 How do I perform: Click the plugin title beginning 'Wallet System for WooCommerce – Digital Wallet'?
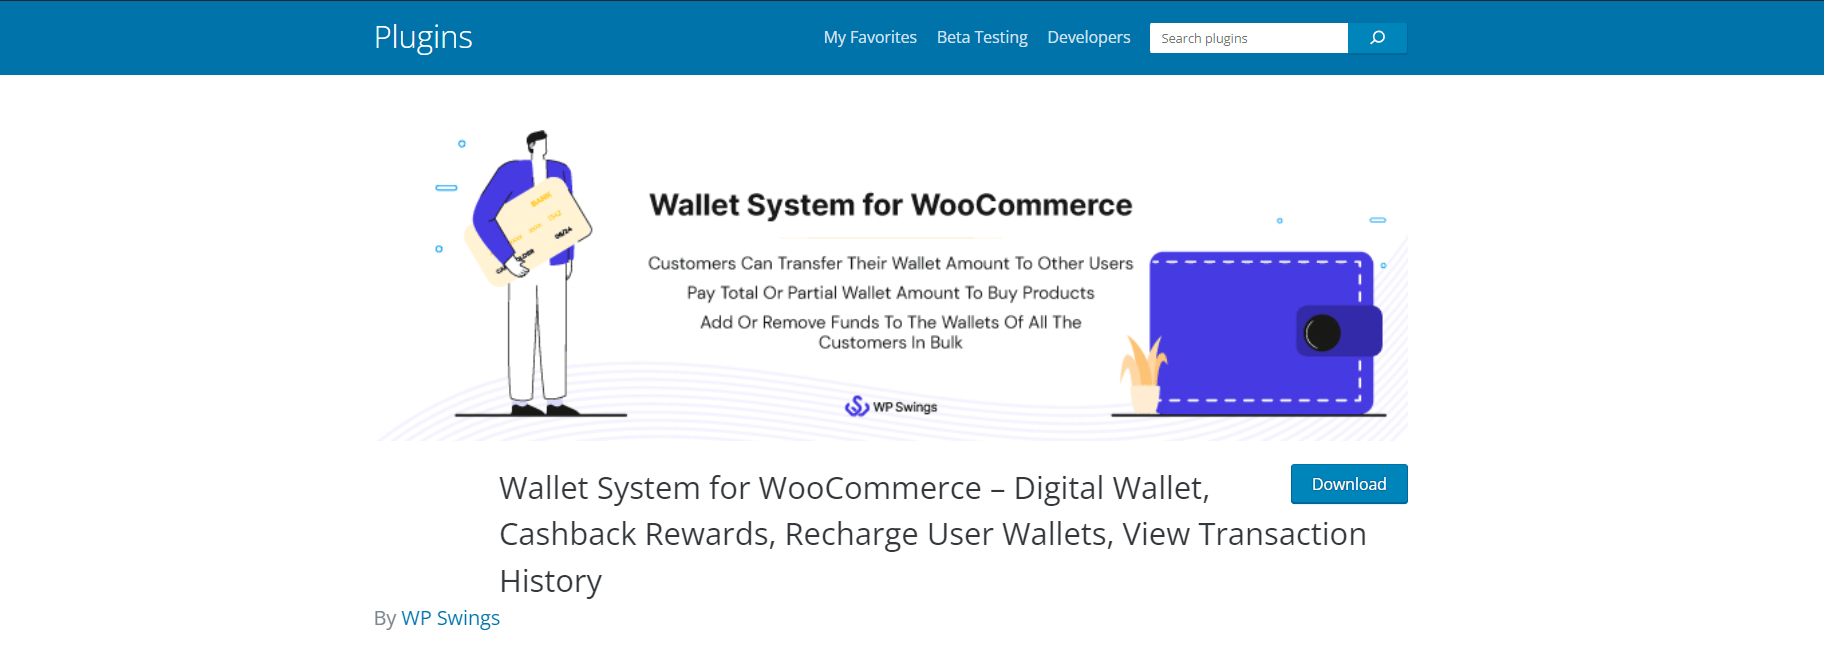pos(932,534)
